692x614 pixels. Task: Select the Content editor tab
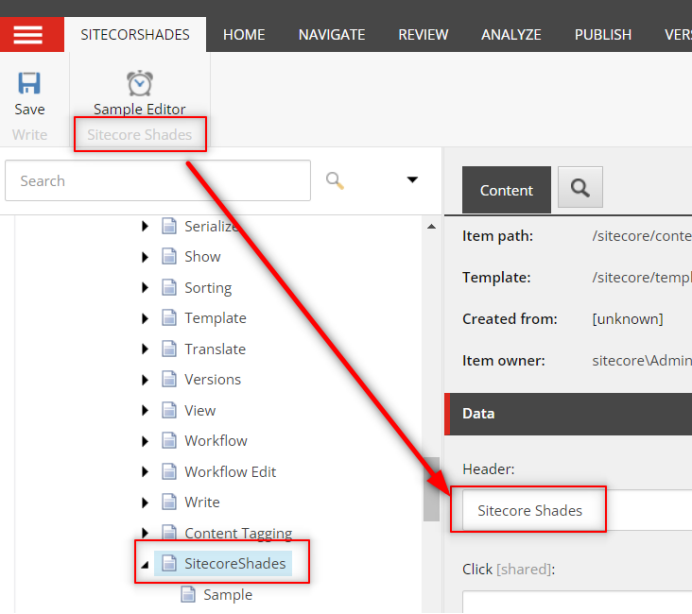click(506, 190)
